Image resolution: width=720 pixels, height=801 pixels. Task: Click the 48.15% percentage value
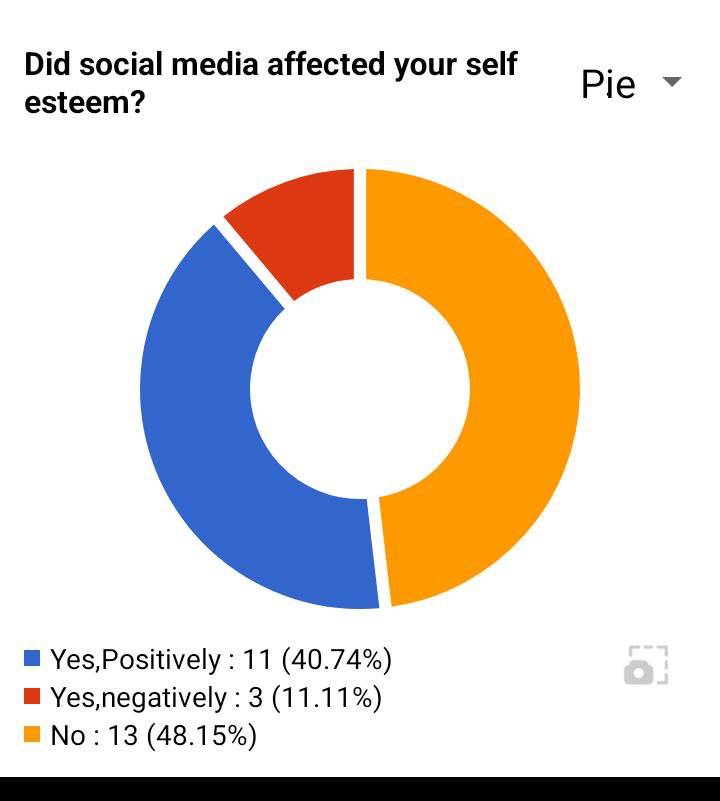(202, 736)
